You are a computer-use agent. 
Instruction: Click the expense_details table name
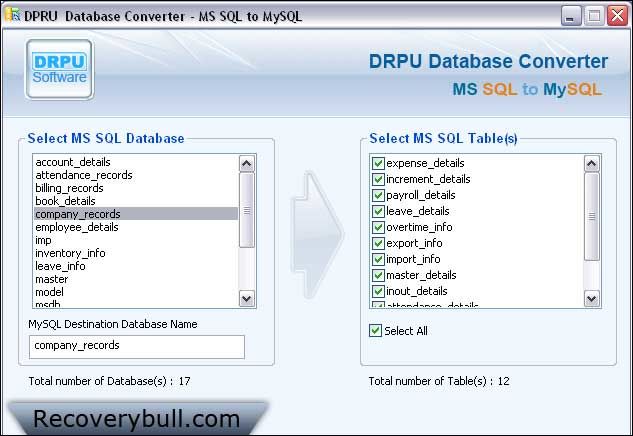pyautogui.click(x=425, y=163)
